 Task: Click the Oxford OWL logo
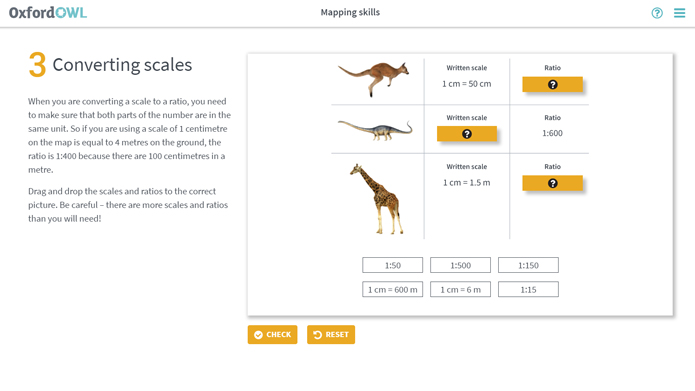coord(48,12)
